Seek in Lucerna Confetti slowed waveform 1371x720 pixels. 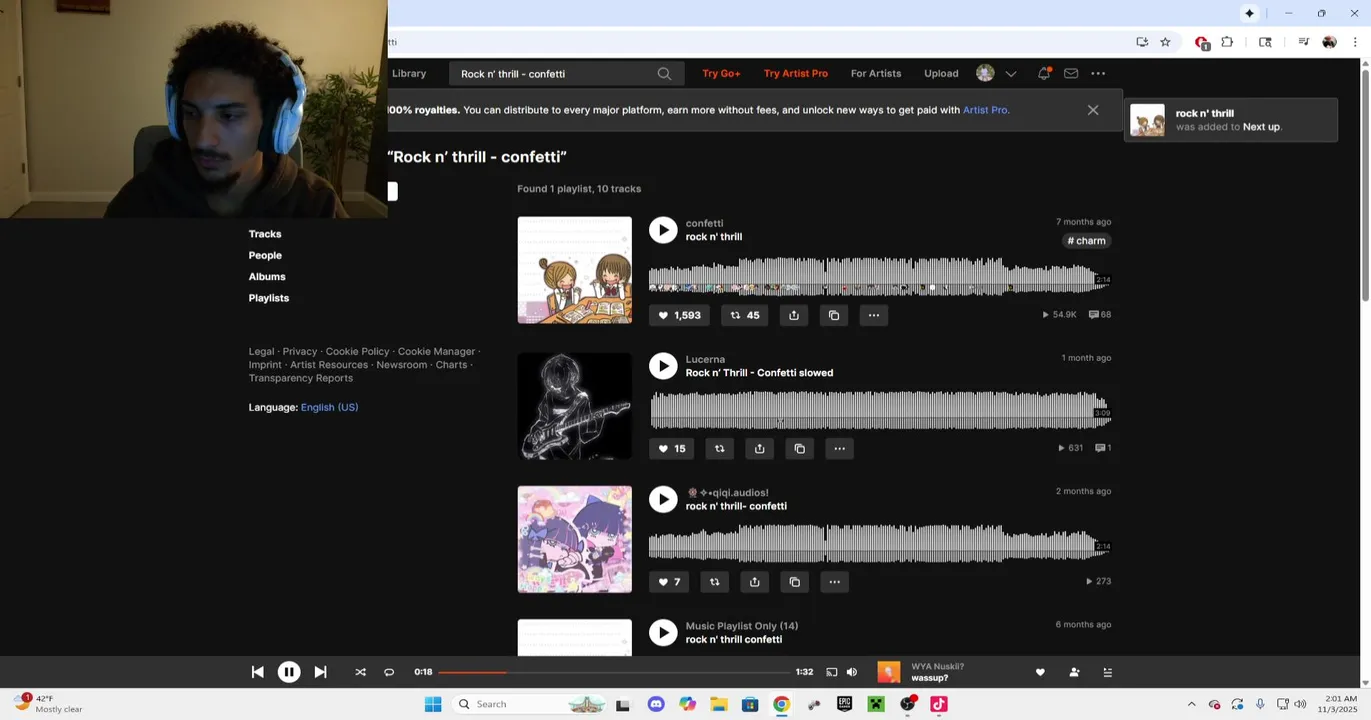point(879,410)
